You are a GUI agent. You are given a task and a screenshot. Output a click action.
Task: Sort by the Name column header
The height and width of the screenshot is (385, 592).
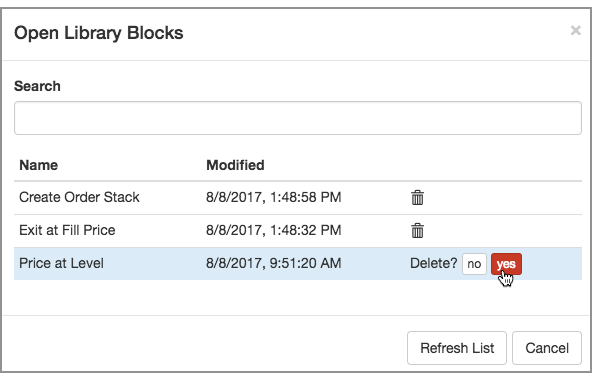click(39, 165)
